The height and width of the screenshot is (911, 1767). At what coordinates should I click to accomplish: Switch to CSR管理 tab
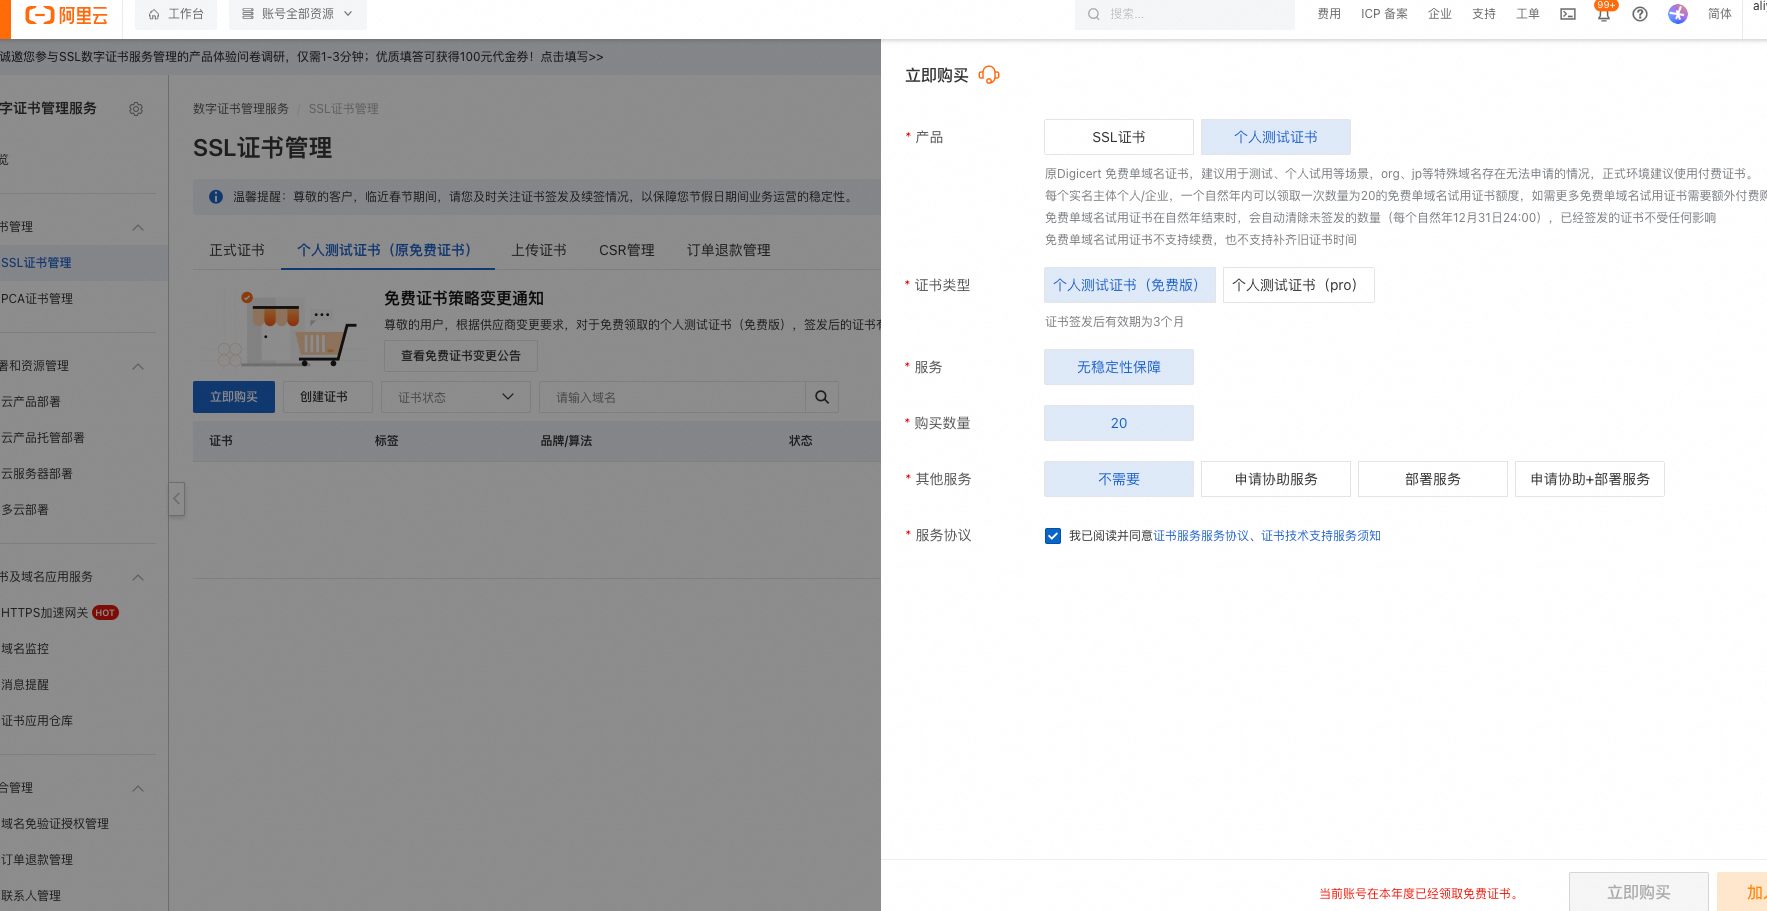coord(627,250)
